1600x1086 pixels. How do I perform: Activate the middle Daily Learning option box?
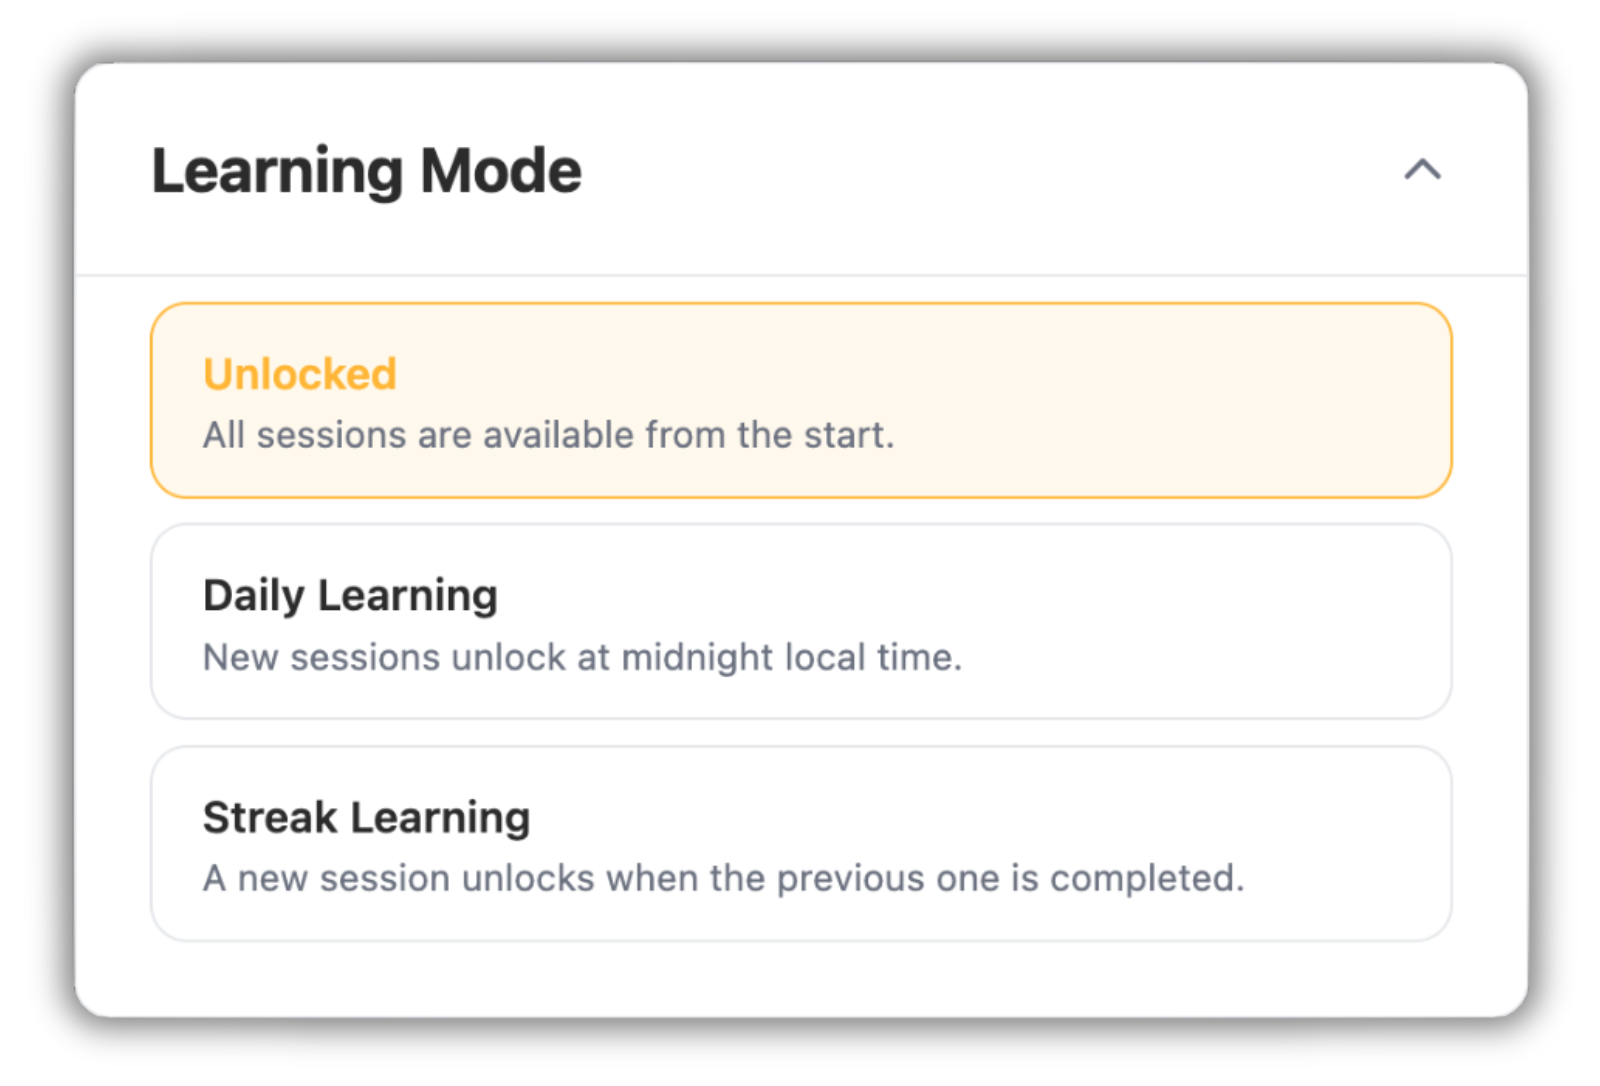[801, 621]
